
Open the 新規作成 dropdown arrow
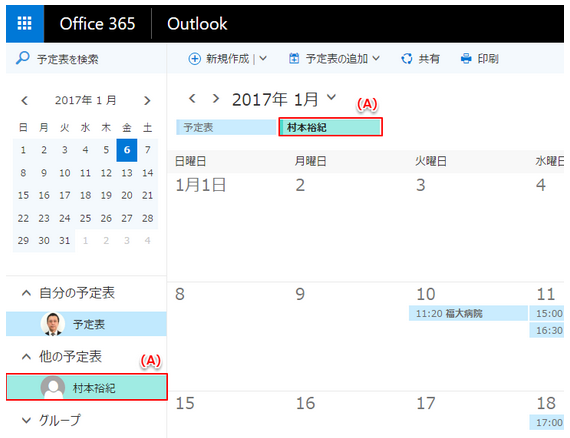tap(263, 59)
